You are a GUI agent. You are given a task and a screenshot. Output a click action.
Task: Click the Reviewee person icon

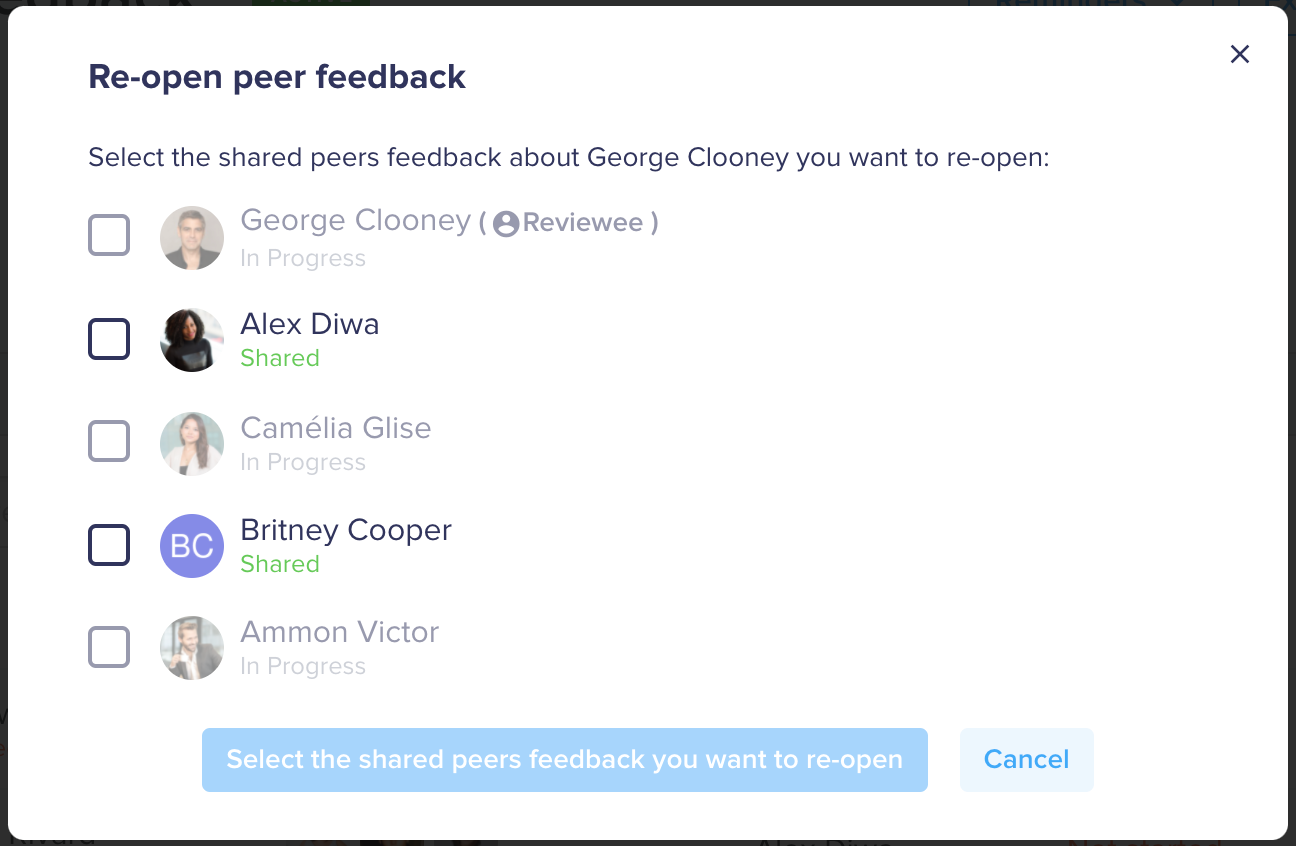click(506, 223)
